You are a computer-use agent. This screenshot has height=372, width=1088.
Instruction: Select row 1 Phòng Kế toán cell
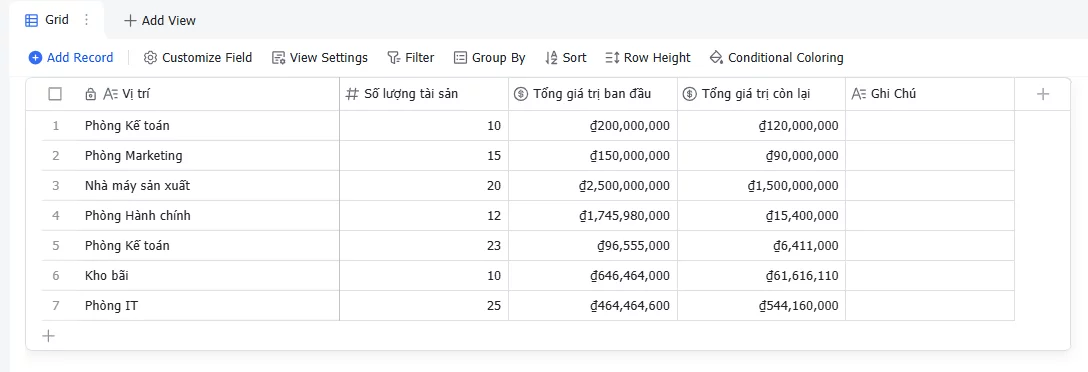(x=207, y=126)
